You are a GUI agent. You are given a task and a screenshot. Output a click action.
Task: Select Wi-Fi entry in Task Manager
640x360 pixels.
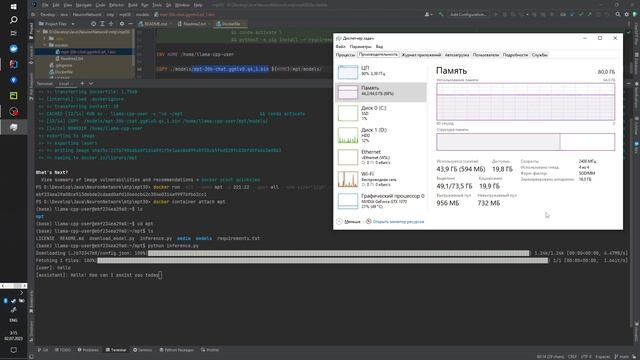[381, 179]
